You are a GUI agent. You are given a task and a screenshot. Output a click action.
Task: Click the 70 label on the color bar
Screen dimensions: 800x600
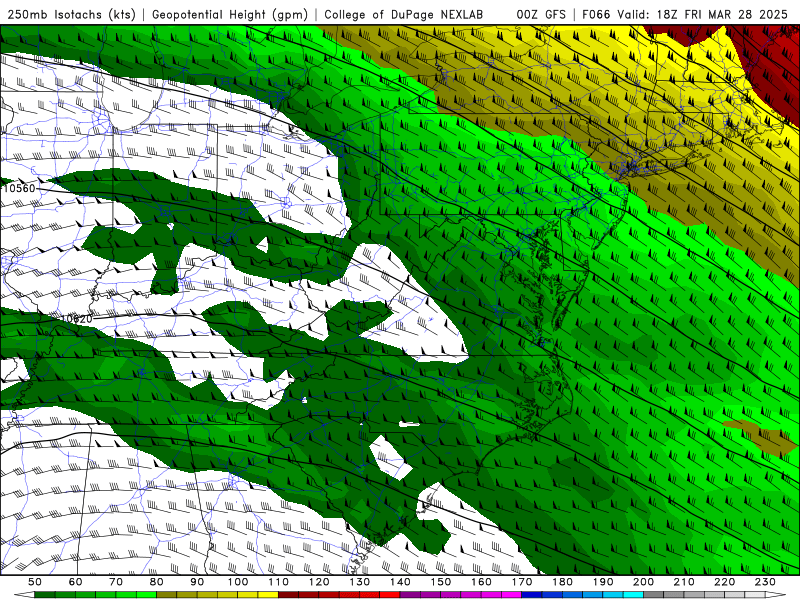coord(116,582)
